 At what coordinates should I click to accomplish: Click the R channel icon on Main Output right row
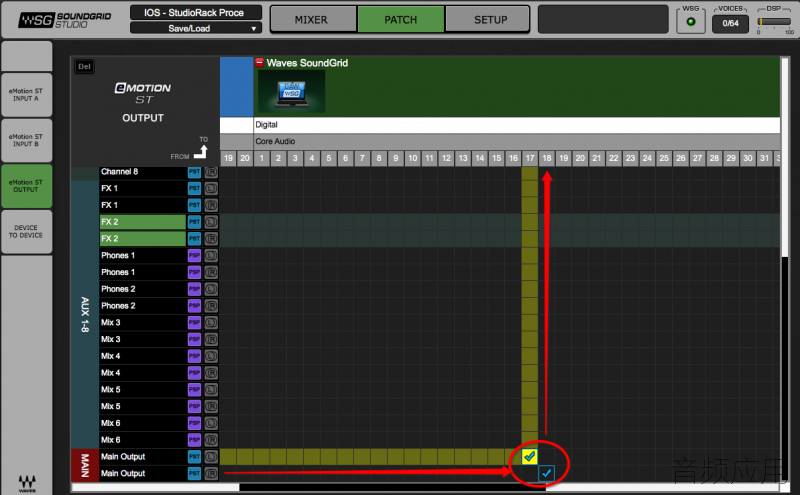point(211,474)
